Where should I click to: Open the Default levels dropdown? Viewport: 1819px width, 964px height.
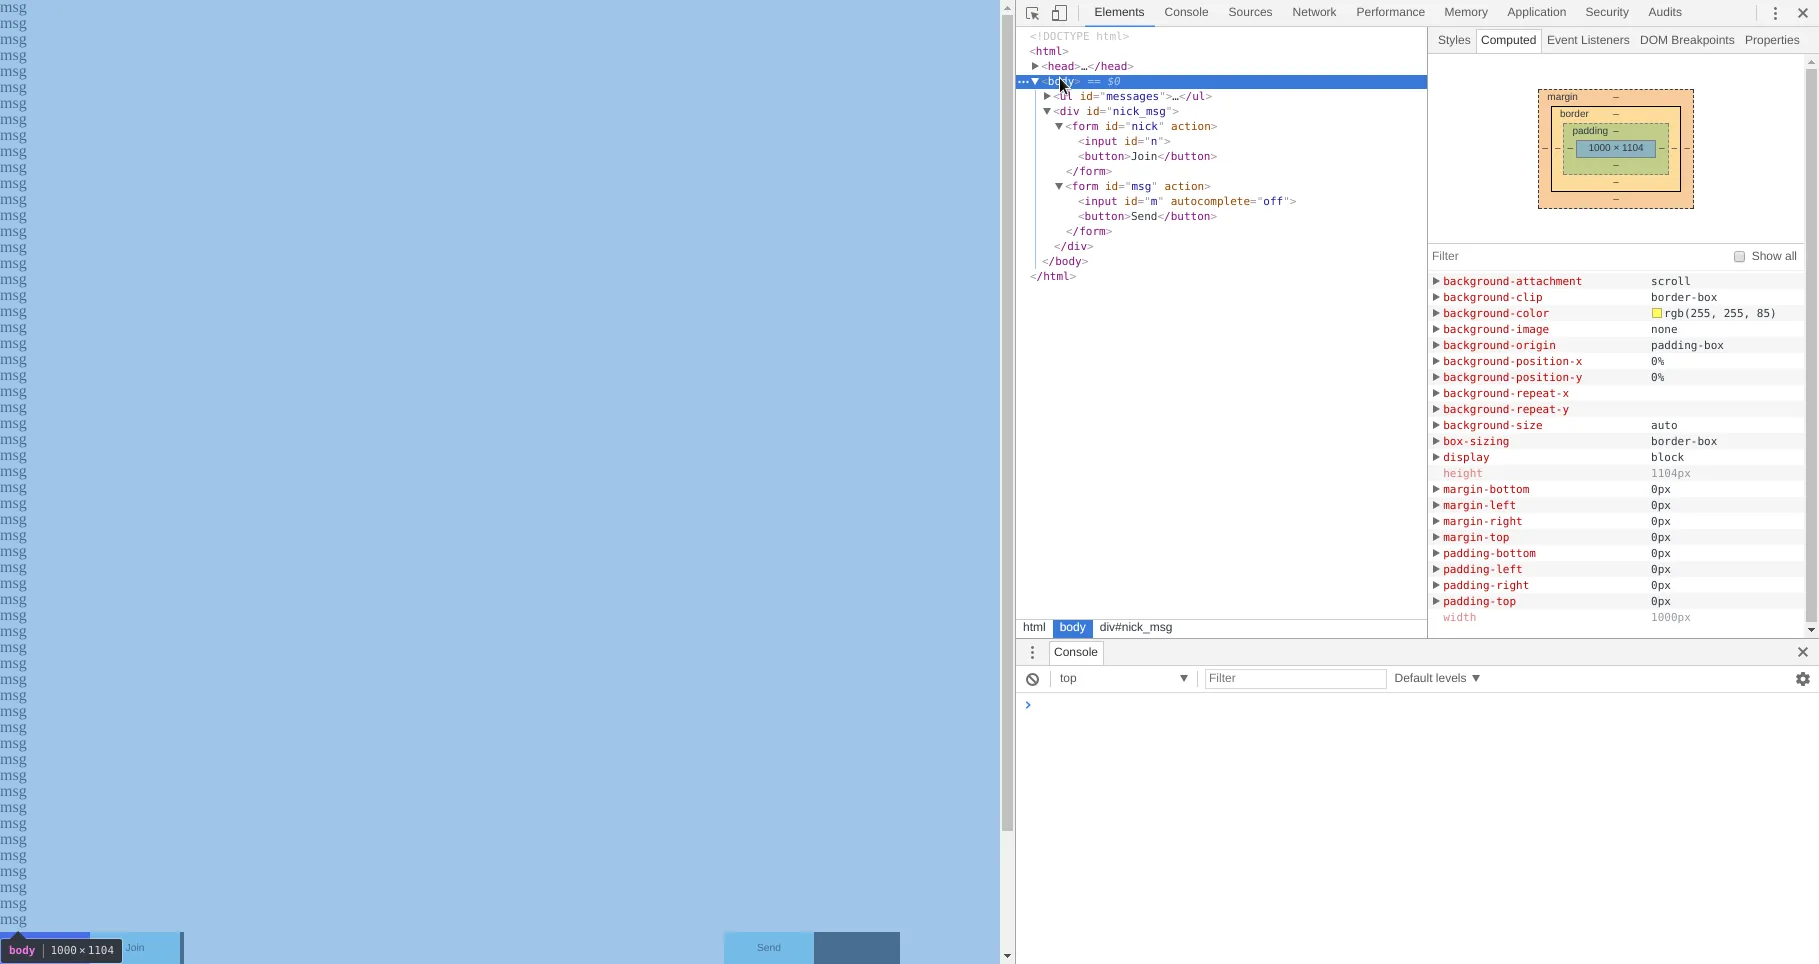pos(1437,678)
